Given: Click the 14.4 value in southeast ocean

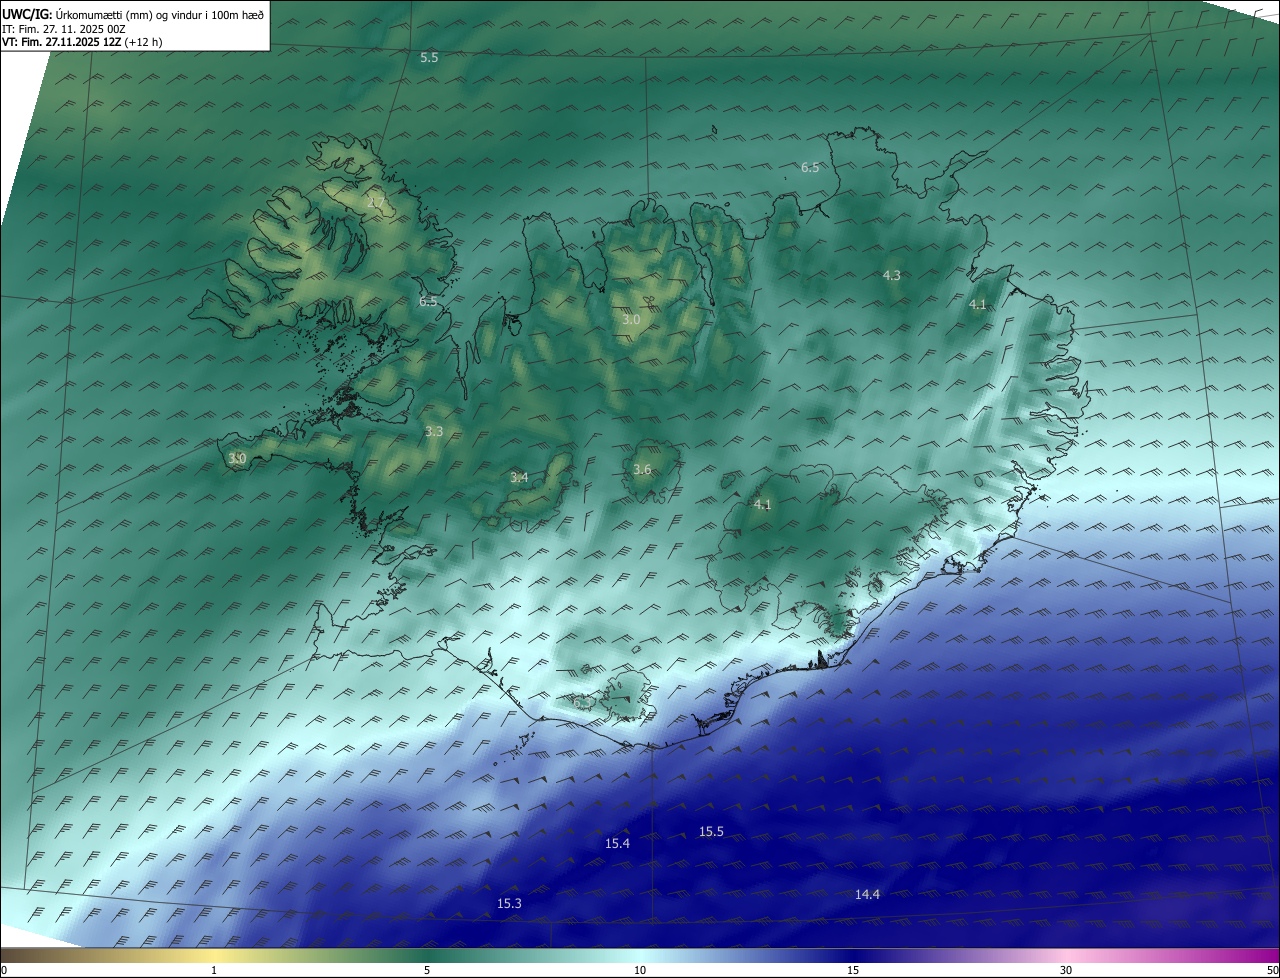Looking at the screenshot, I should click(x=867, y=895).
